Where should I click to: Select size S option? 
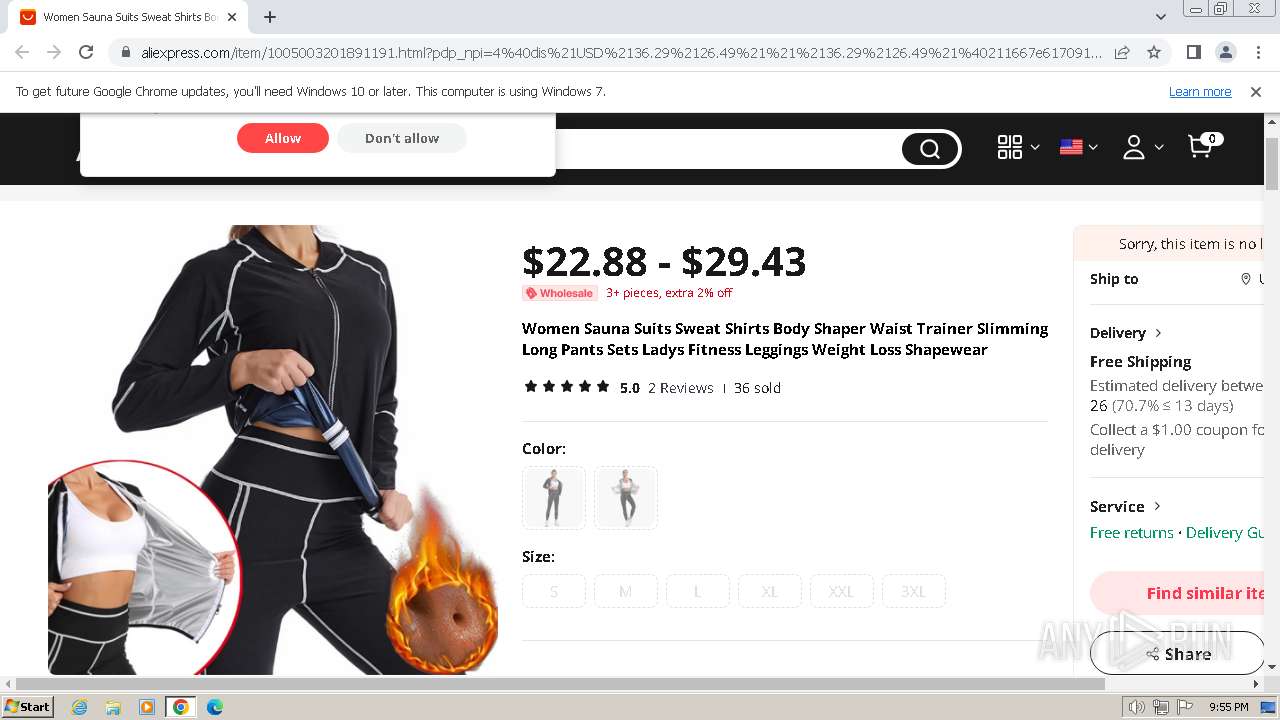pyautogui.click(x=554, y=591)
